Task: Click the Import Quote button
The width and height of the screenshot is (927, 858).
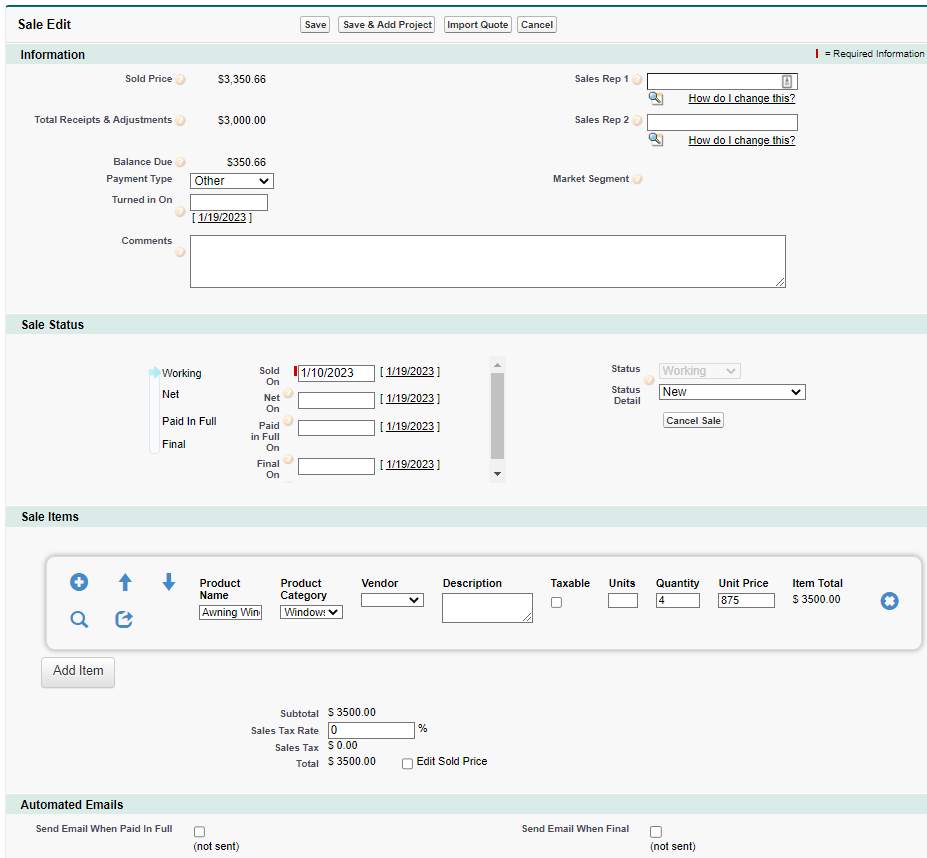Action: [478, 25]
